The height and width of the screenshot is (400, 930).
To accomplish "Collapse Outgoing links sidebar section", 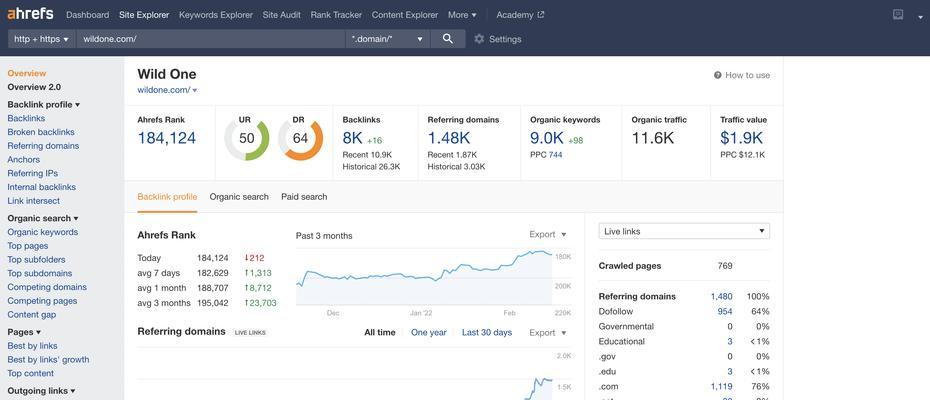I will [x=42, y=391].
